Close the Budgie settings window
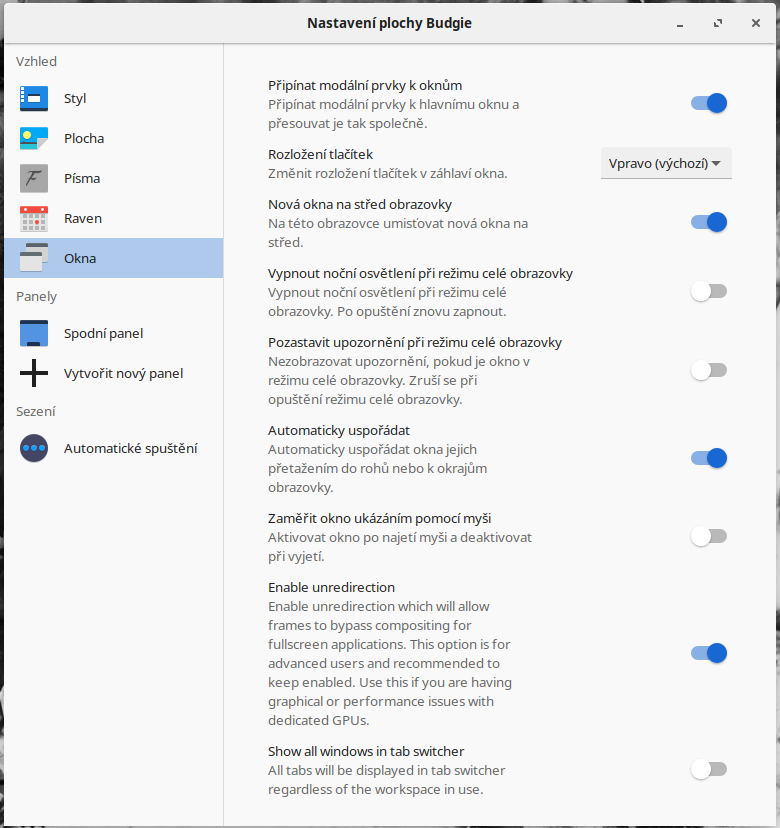780x828 pixels. click(x=756, y=23)
